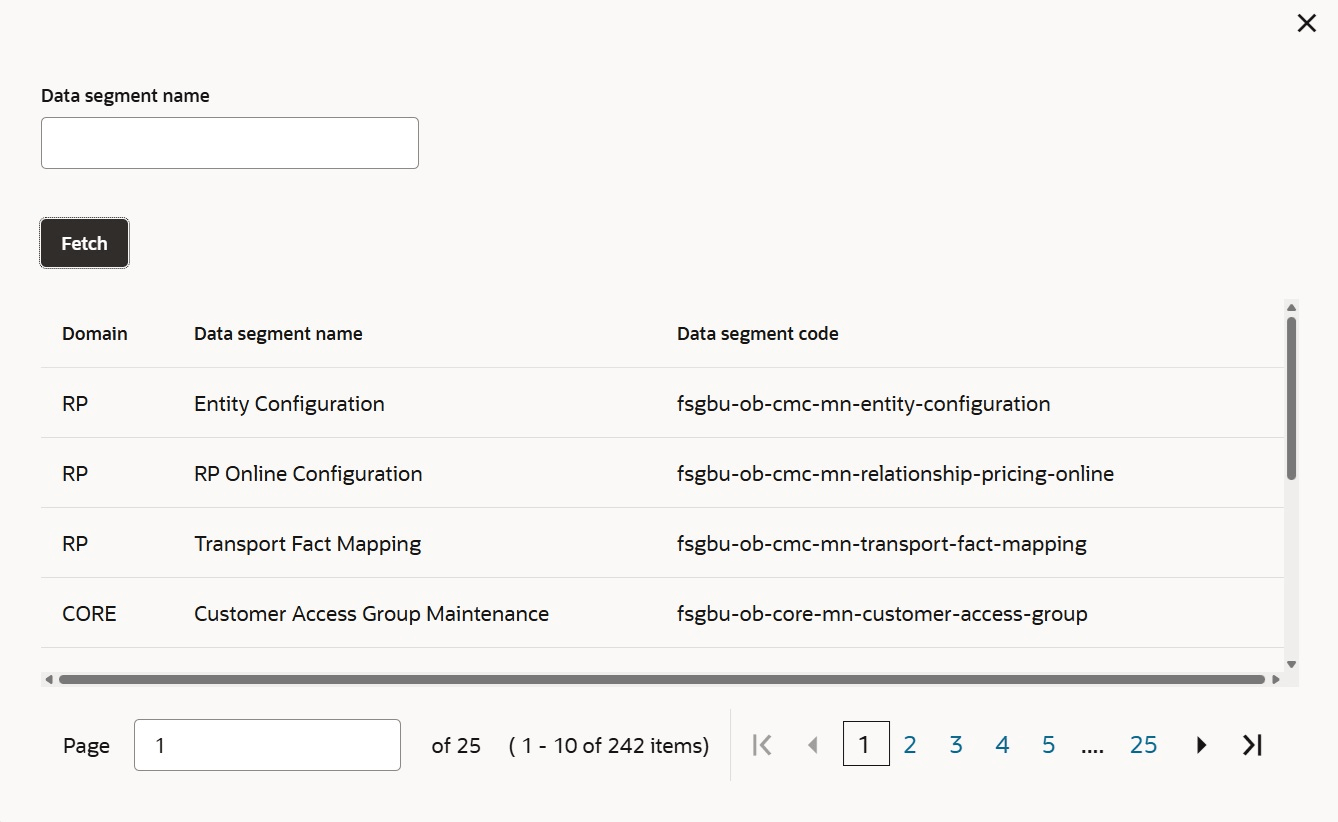Open page 2 of results
The image size is (1338, 822).
[910, 745]
